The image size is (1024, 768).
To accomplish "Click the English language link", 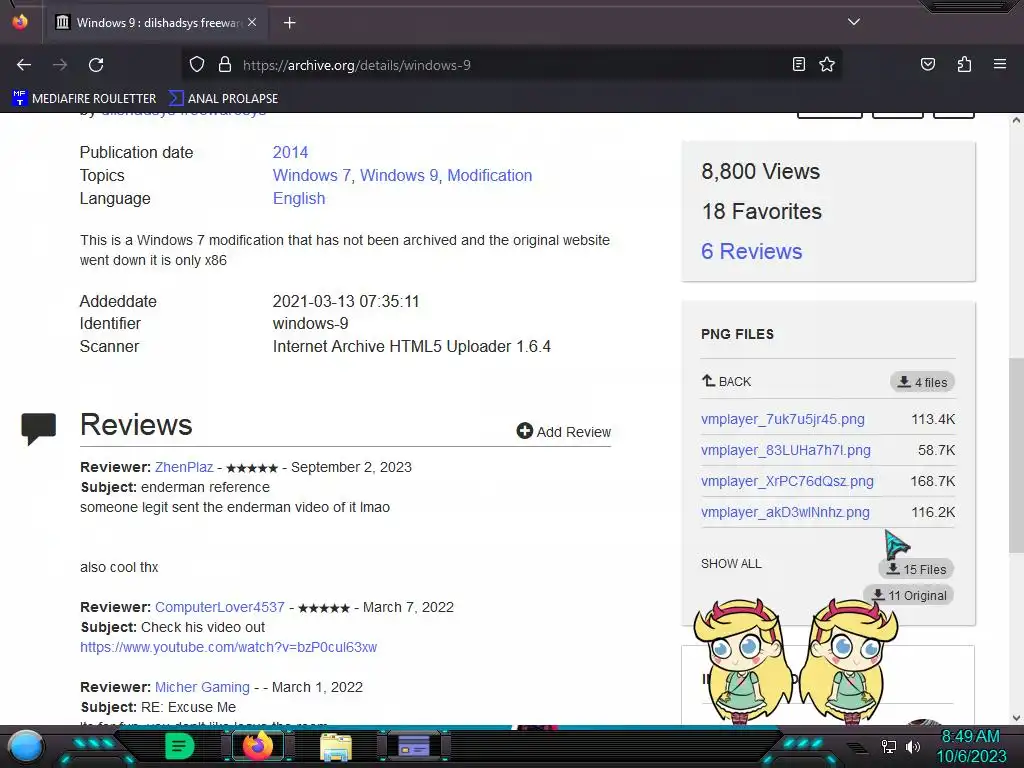I will 298,199.
